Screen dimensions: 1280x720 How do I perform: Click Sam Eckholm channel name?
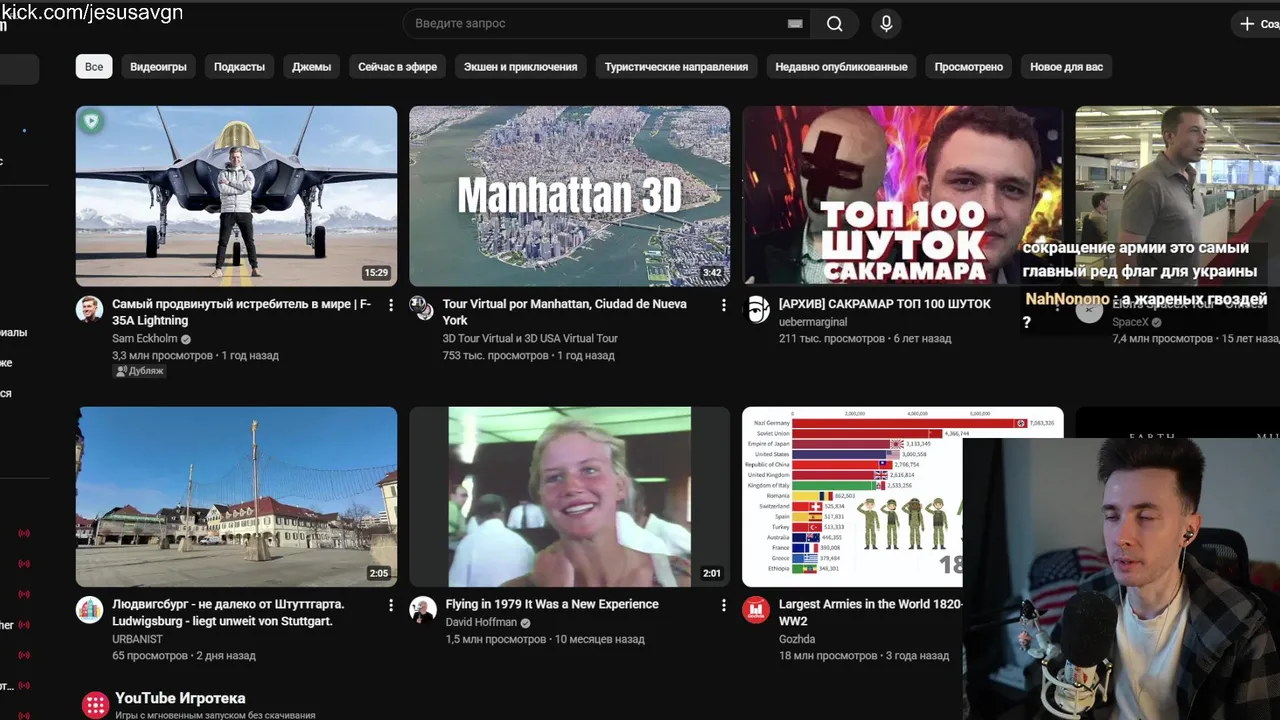point(144,339)
